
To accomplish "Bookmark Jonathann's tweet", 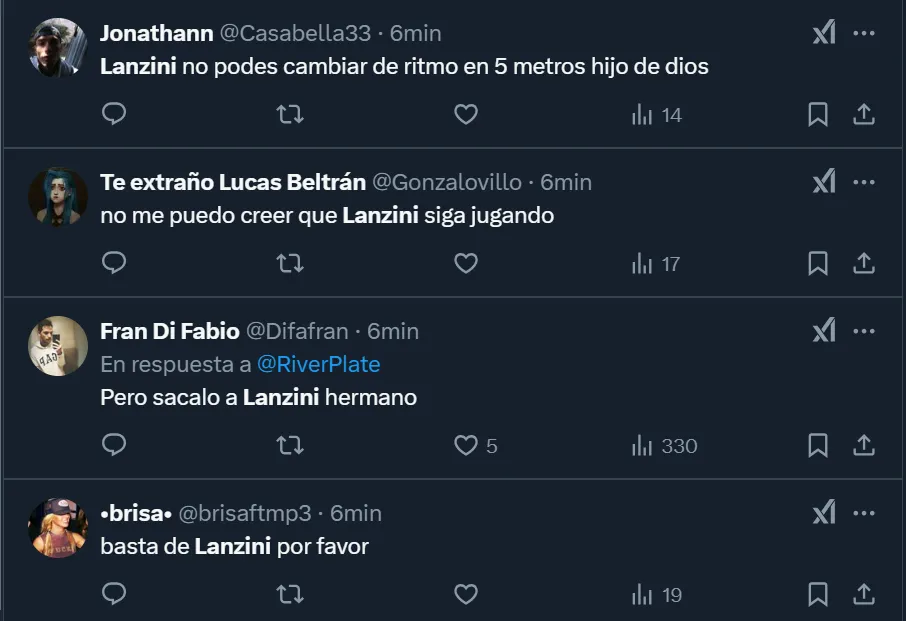I will [818, 115].
